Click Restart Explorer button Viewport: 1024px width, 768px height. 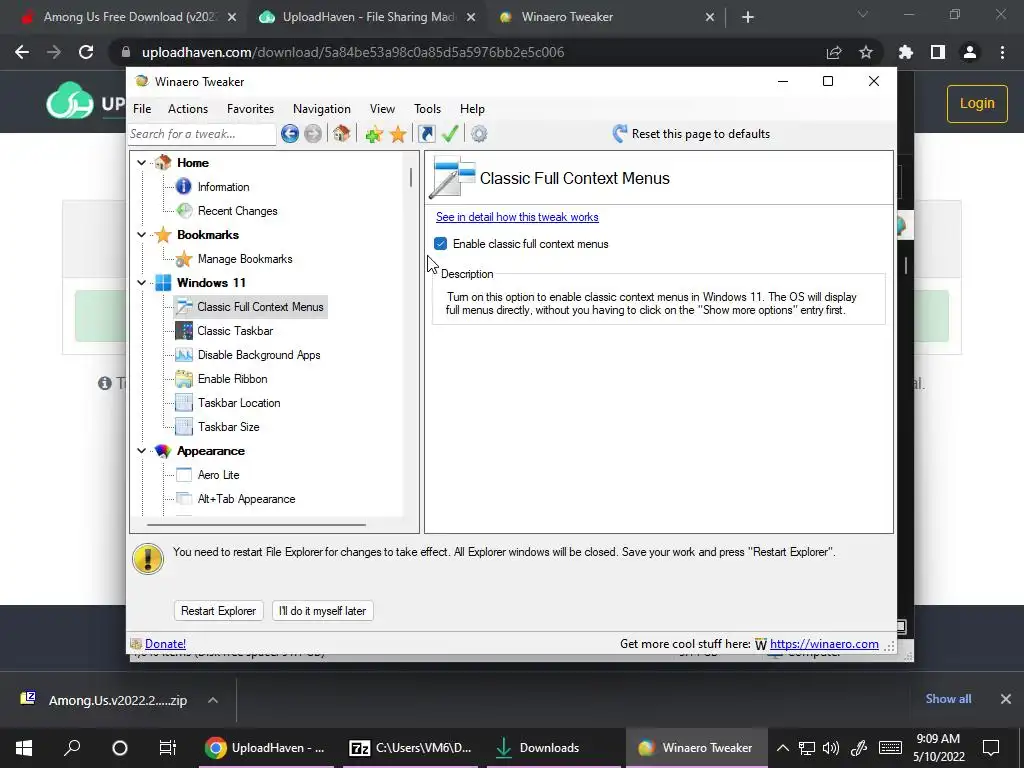pos(218,611)
